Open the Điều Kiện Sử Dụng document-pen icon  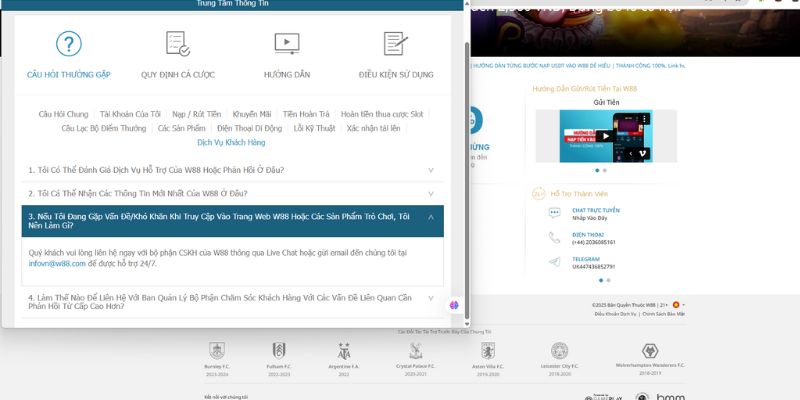395,44
